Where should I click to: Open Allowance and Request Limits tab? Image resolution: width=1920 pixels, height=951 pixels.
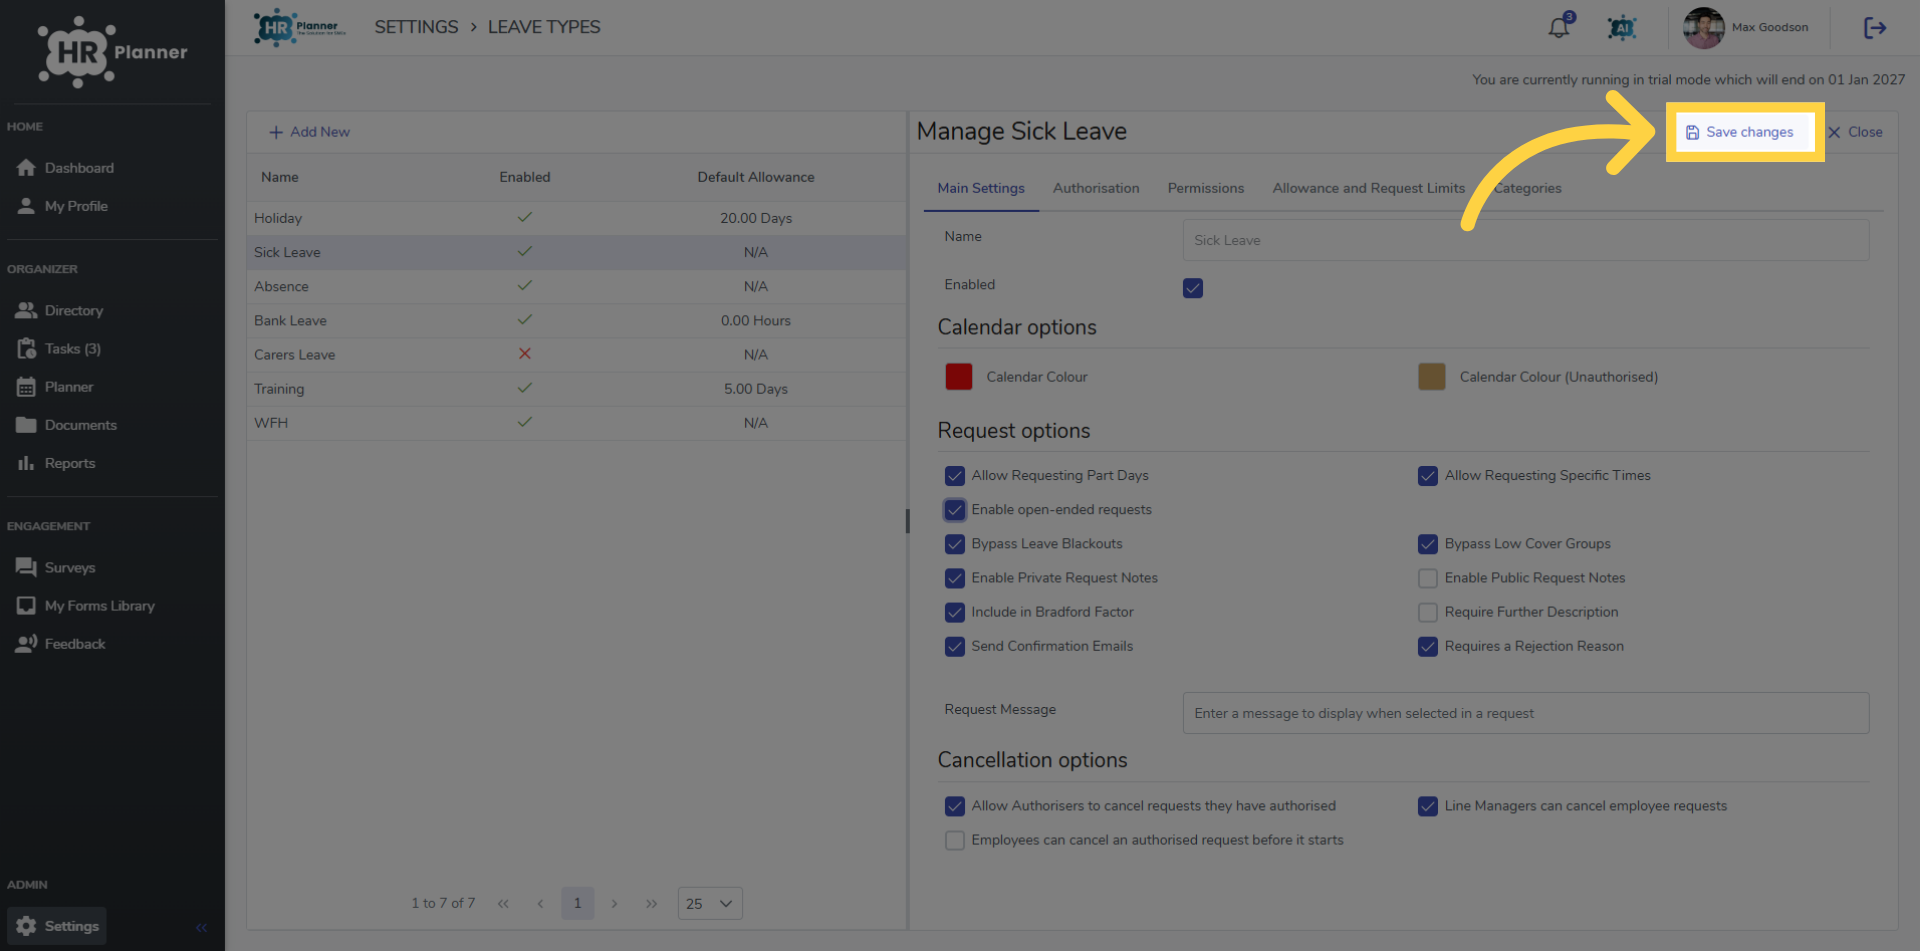coord(1369,188)
